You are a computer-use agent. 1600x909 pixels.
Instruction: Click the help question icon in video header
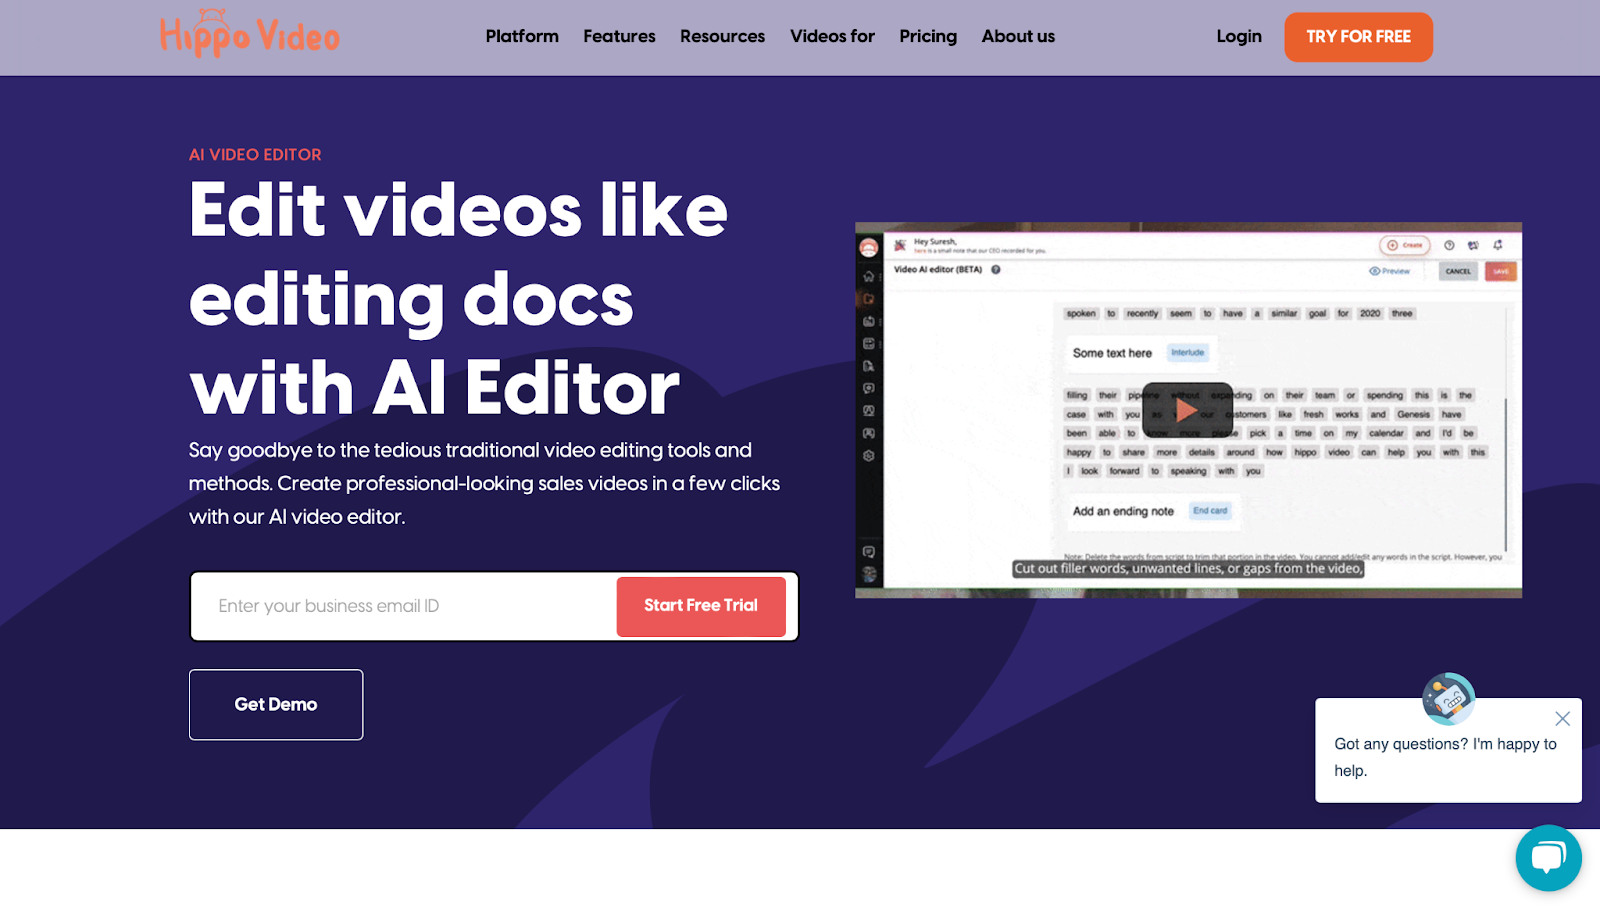click(x=1449, y=245)
